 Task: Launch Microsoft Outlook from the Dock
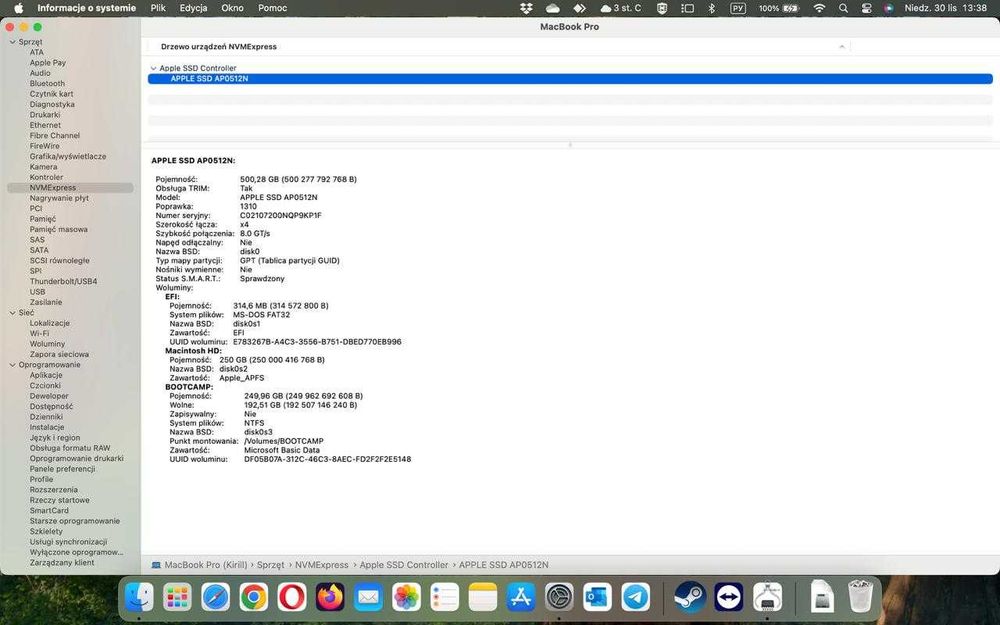[598, 598]
